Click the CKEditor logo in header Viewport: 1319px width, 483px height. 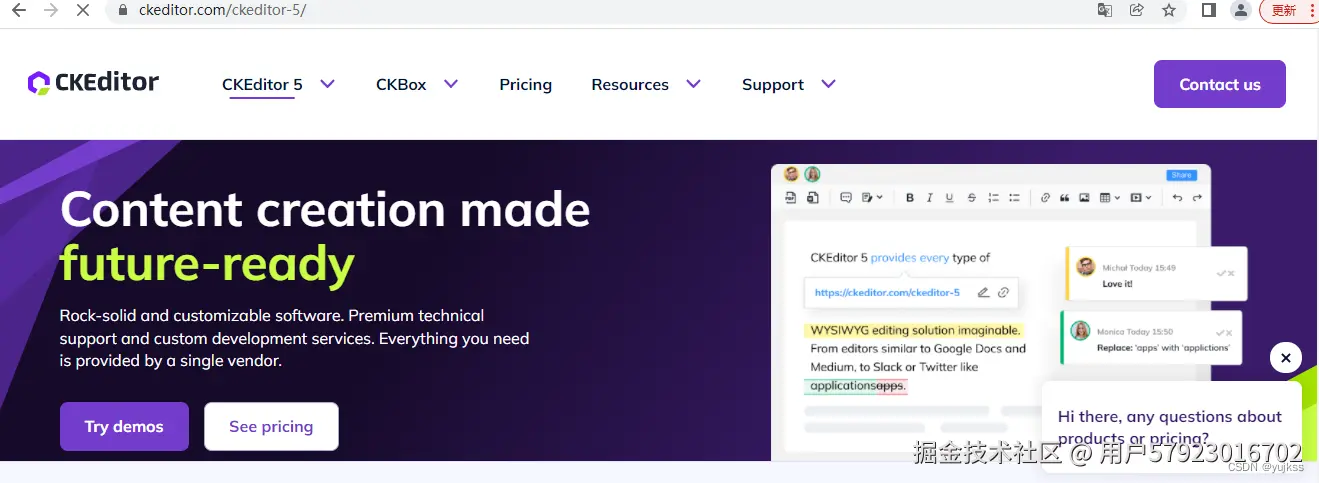pos(93,83)
